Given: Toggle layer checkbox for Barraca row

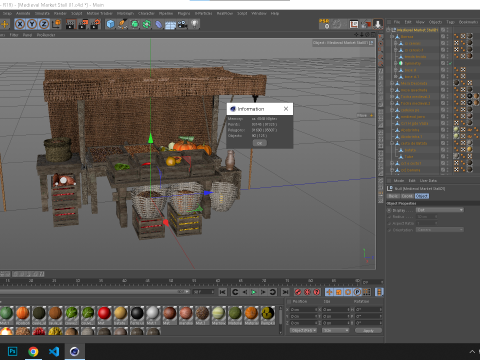Looking at the screenshot, I should 443,37.
